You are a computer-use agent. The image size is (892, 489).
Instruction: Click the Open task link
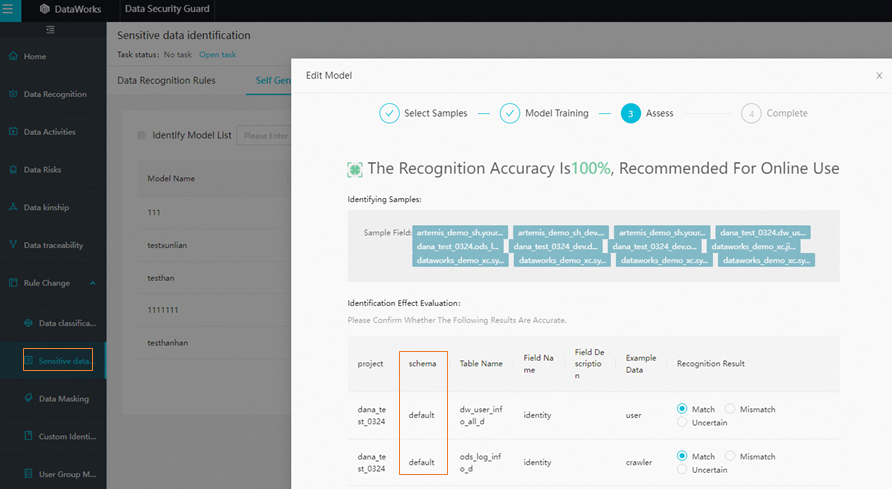(x=217, y=55)
